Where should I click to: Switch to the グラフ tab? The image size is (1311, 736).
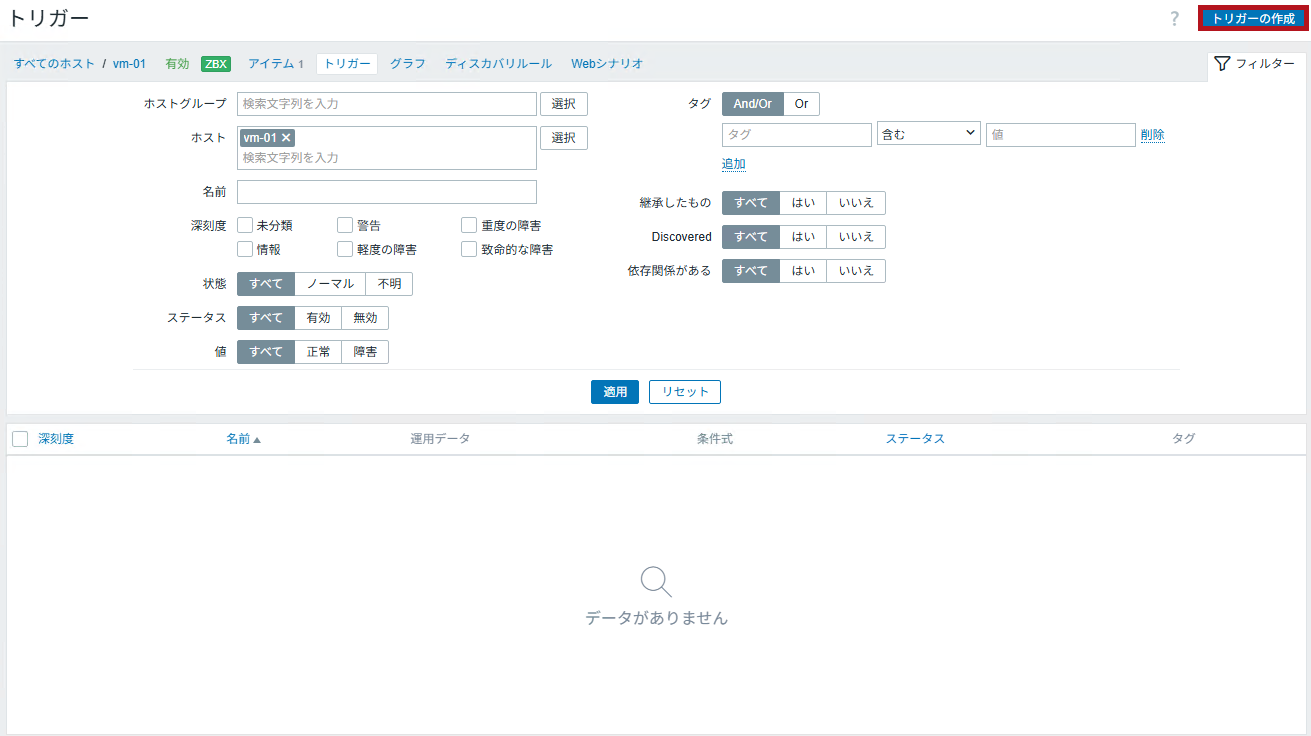click(x=407, y=64)
